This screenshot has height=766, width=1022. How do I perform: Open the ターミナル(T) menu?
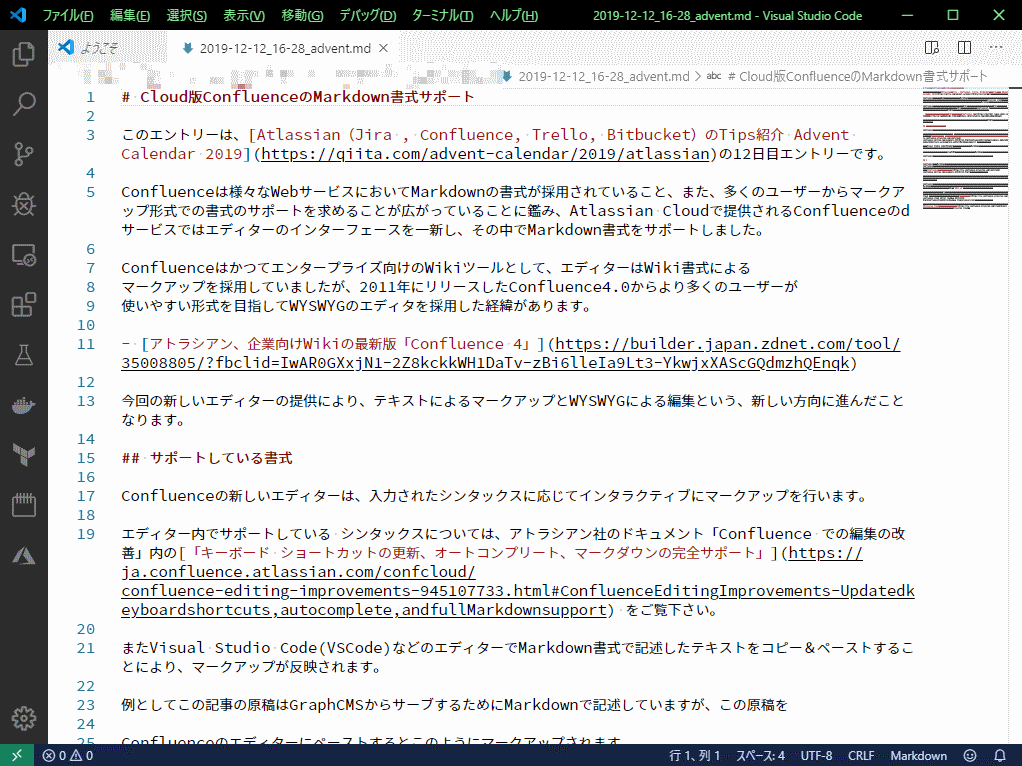(x=443, y=15)
